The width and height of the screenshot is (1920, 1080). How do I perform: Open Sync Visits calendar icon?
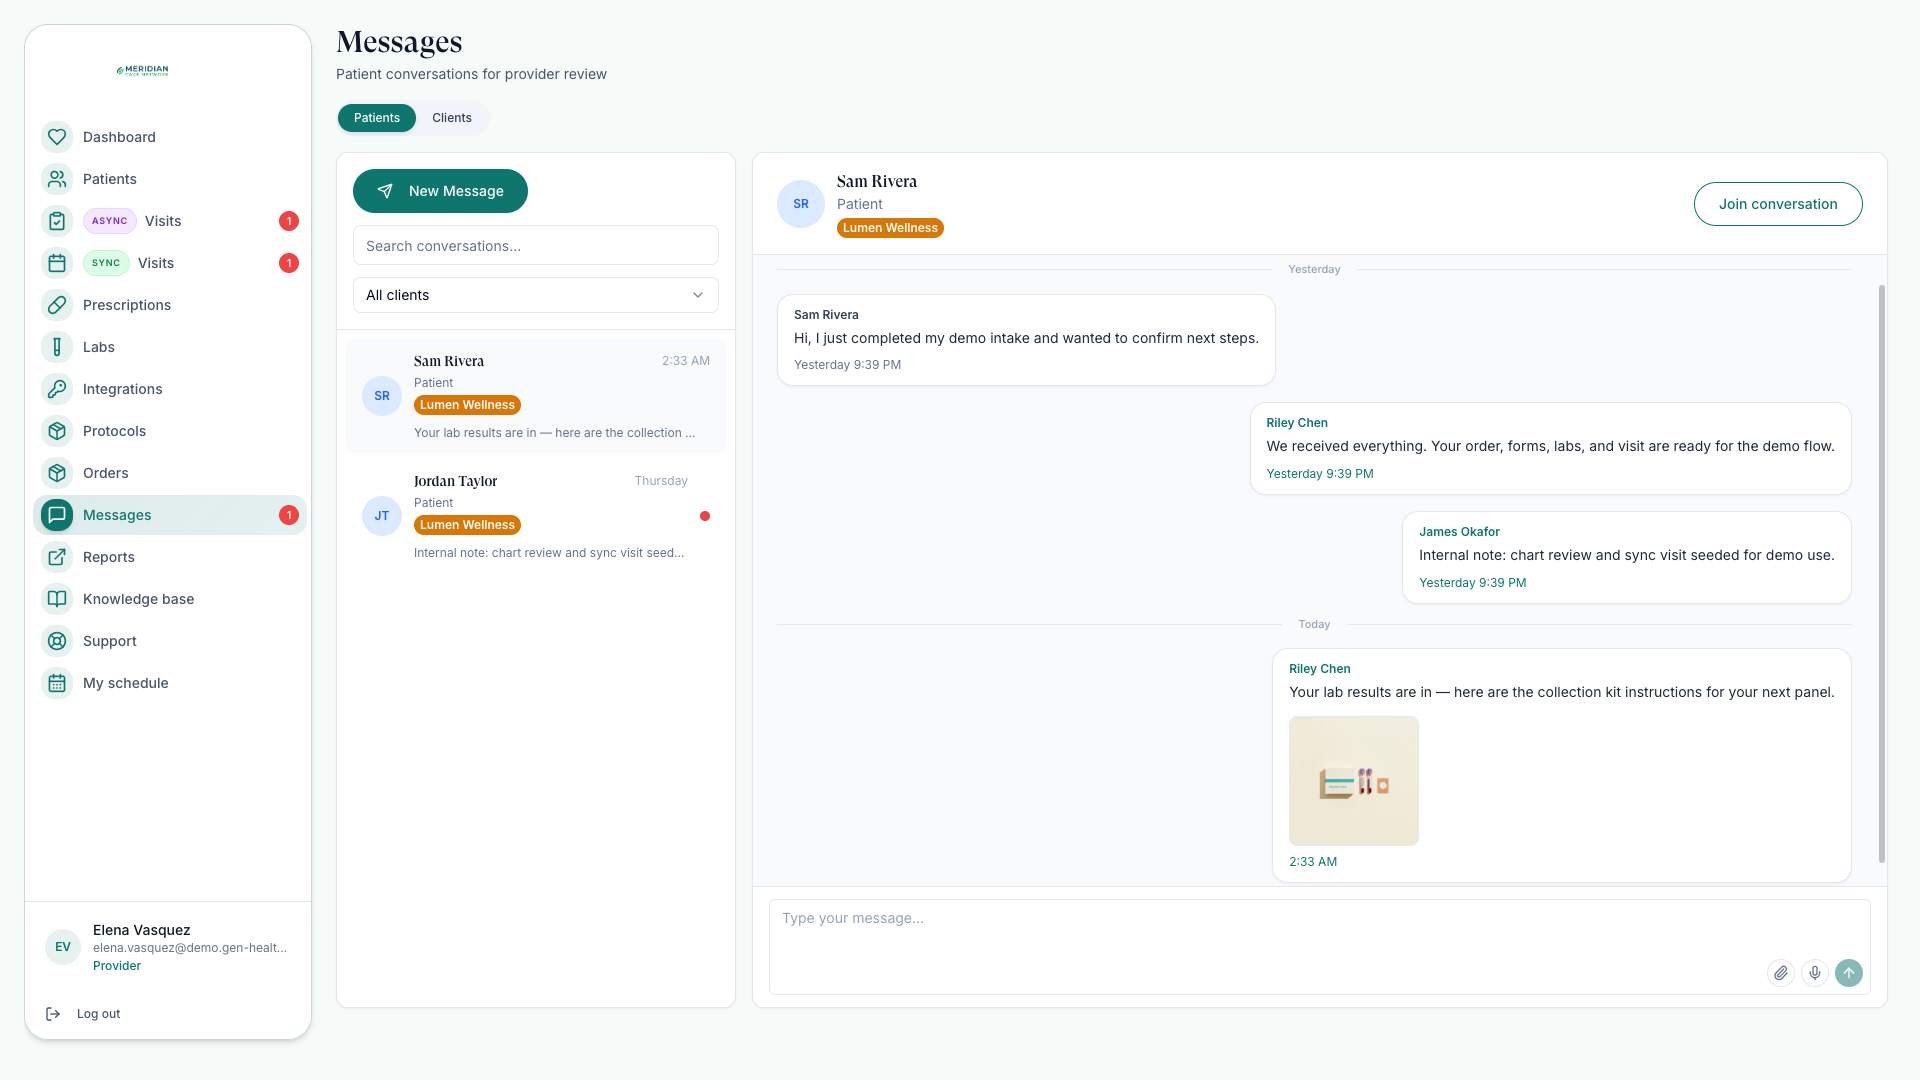(57, 263)
